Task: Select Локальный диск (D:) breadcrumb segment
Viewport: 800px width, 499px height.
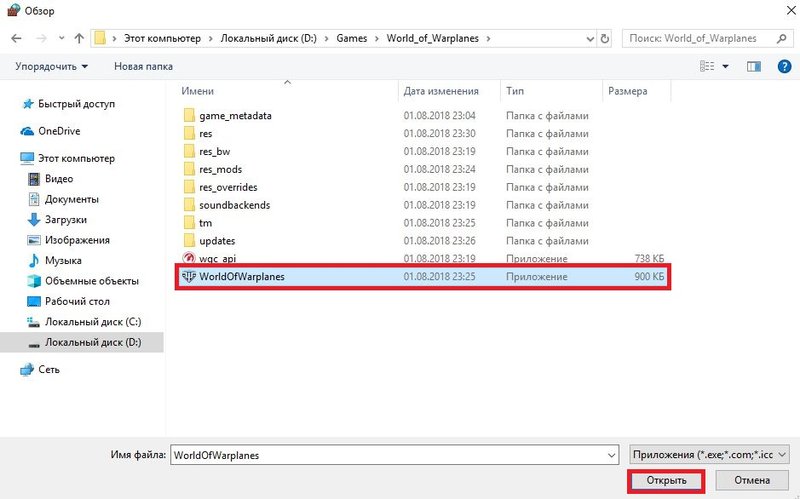Action: click(x=268, y=38)
